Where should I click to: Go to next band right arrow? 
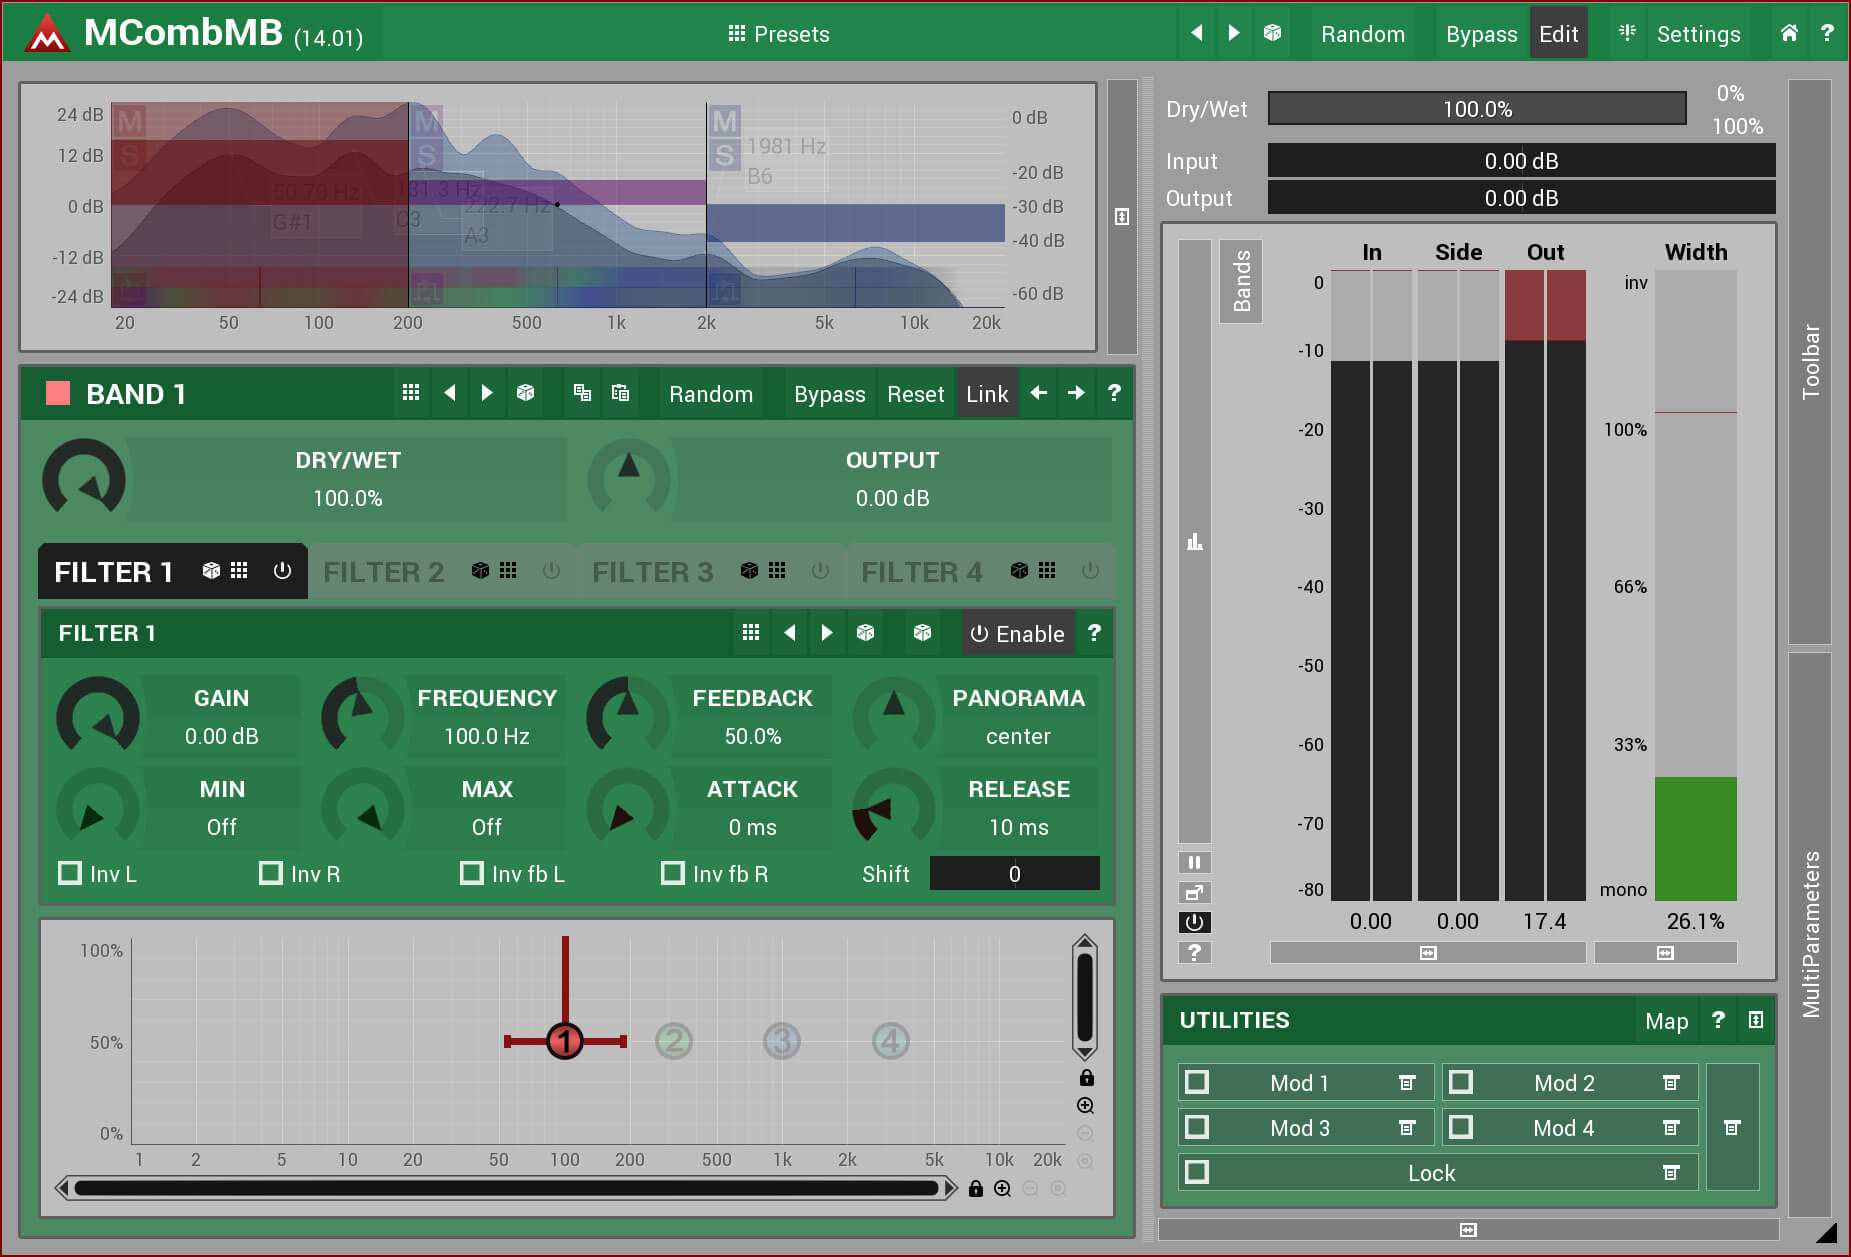pos(1076,393)
